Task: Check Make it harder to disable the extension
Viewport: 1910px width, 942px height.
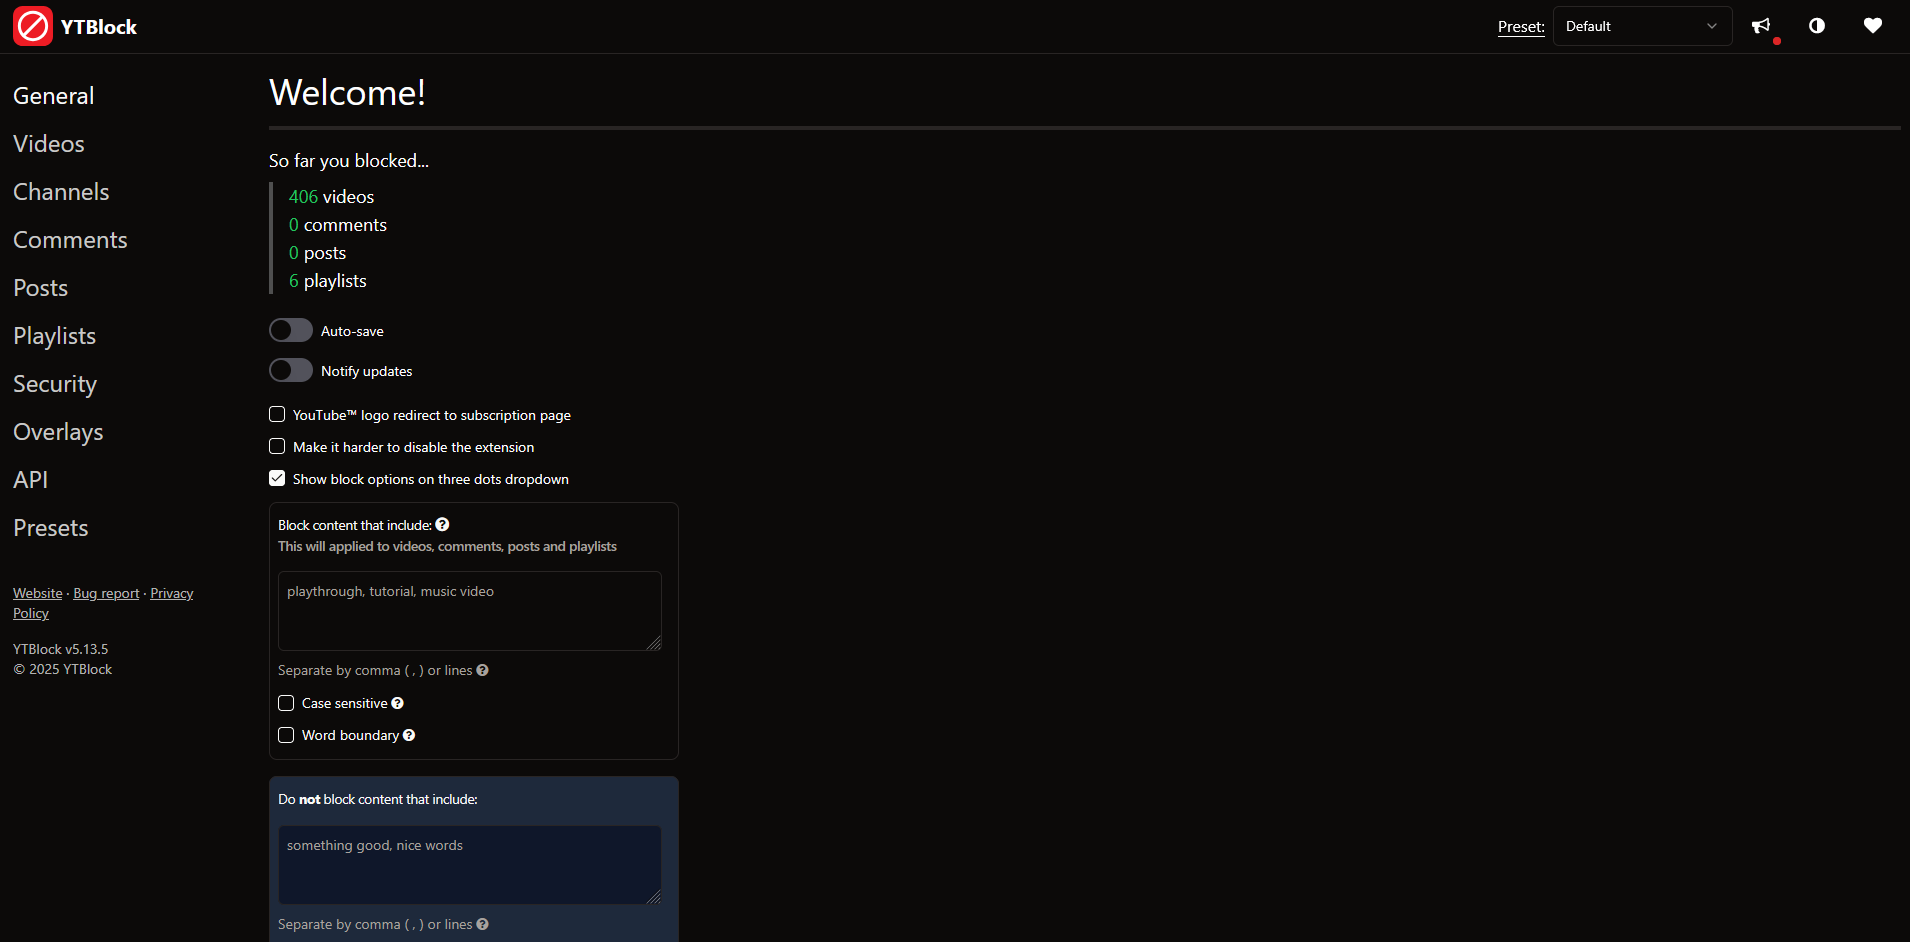Action: coord(276,446)
